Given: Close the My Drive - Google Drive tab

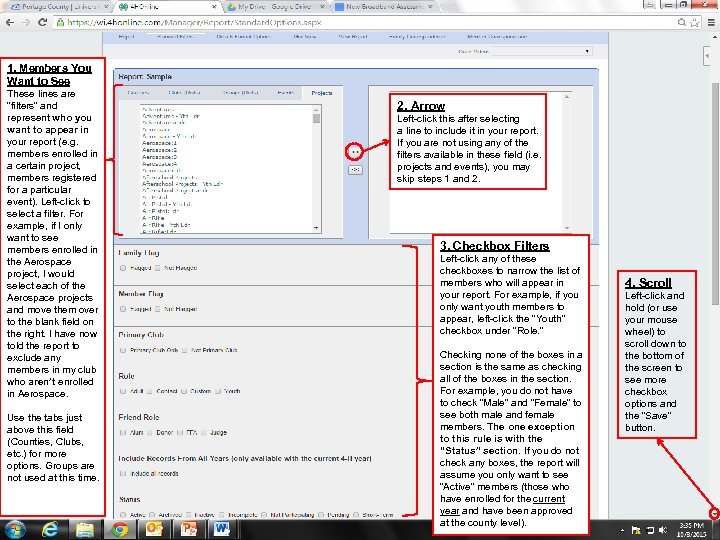Looking at the screenshot, I should [x=322, y=7].
